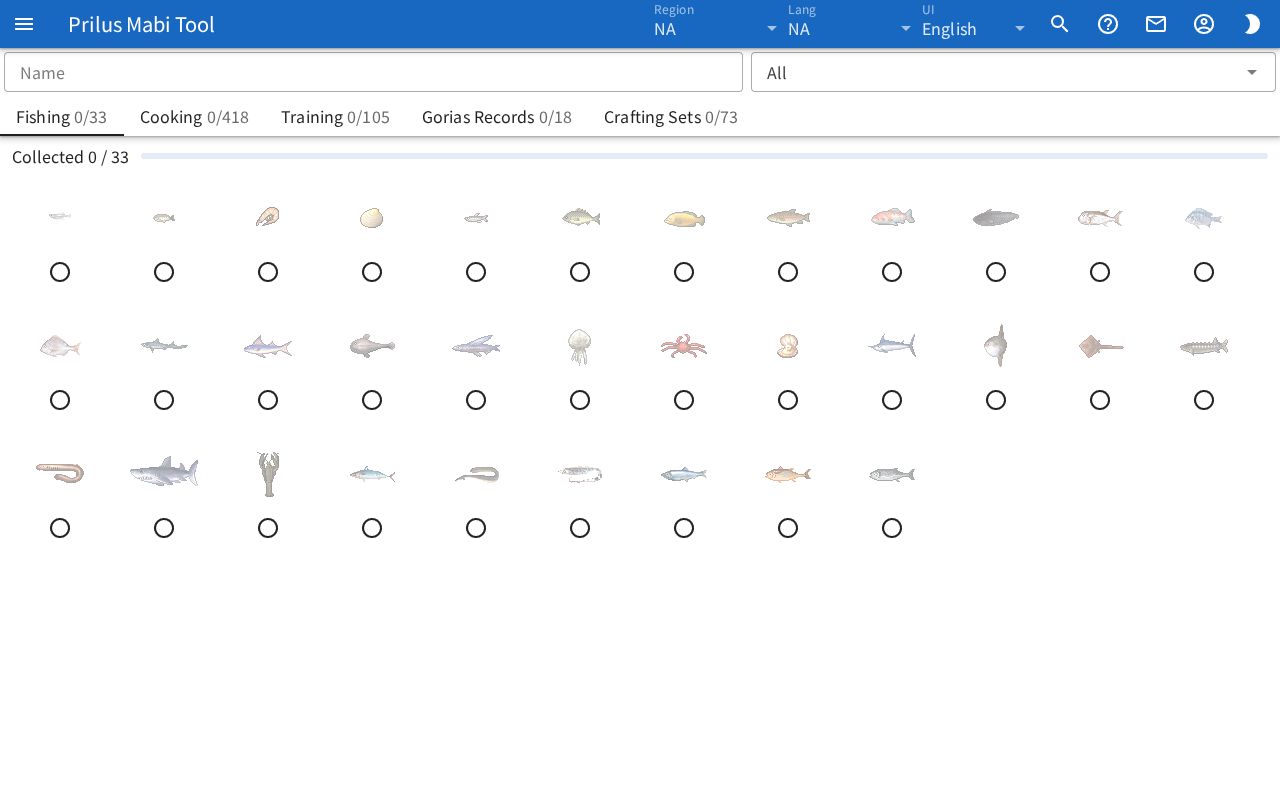This screenshot has height=800, width=1280.
Task: Select the Crafting Sets tab
Action: click(671, 117)
